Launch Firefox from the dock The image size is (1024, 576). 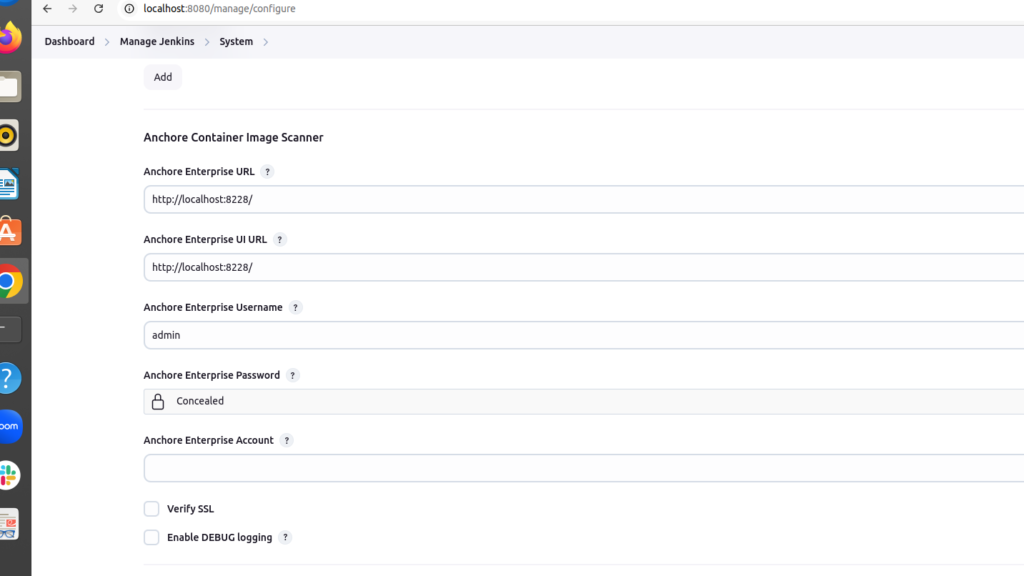click(x=9, y=37)
